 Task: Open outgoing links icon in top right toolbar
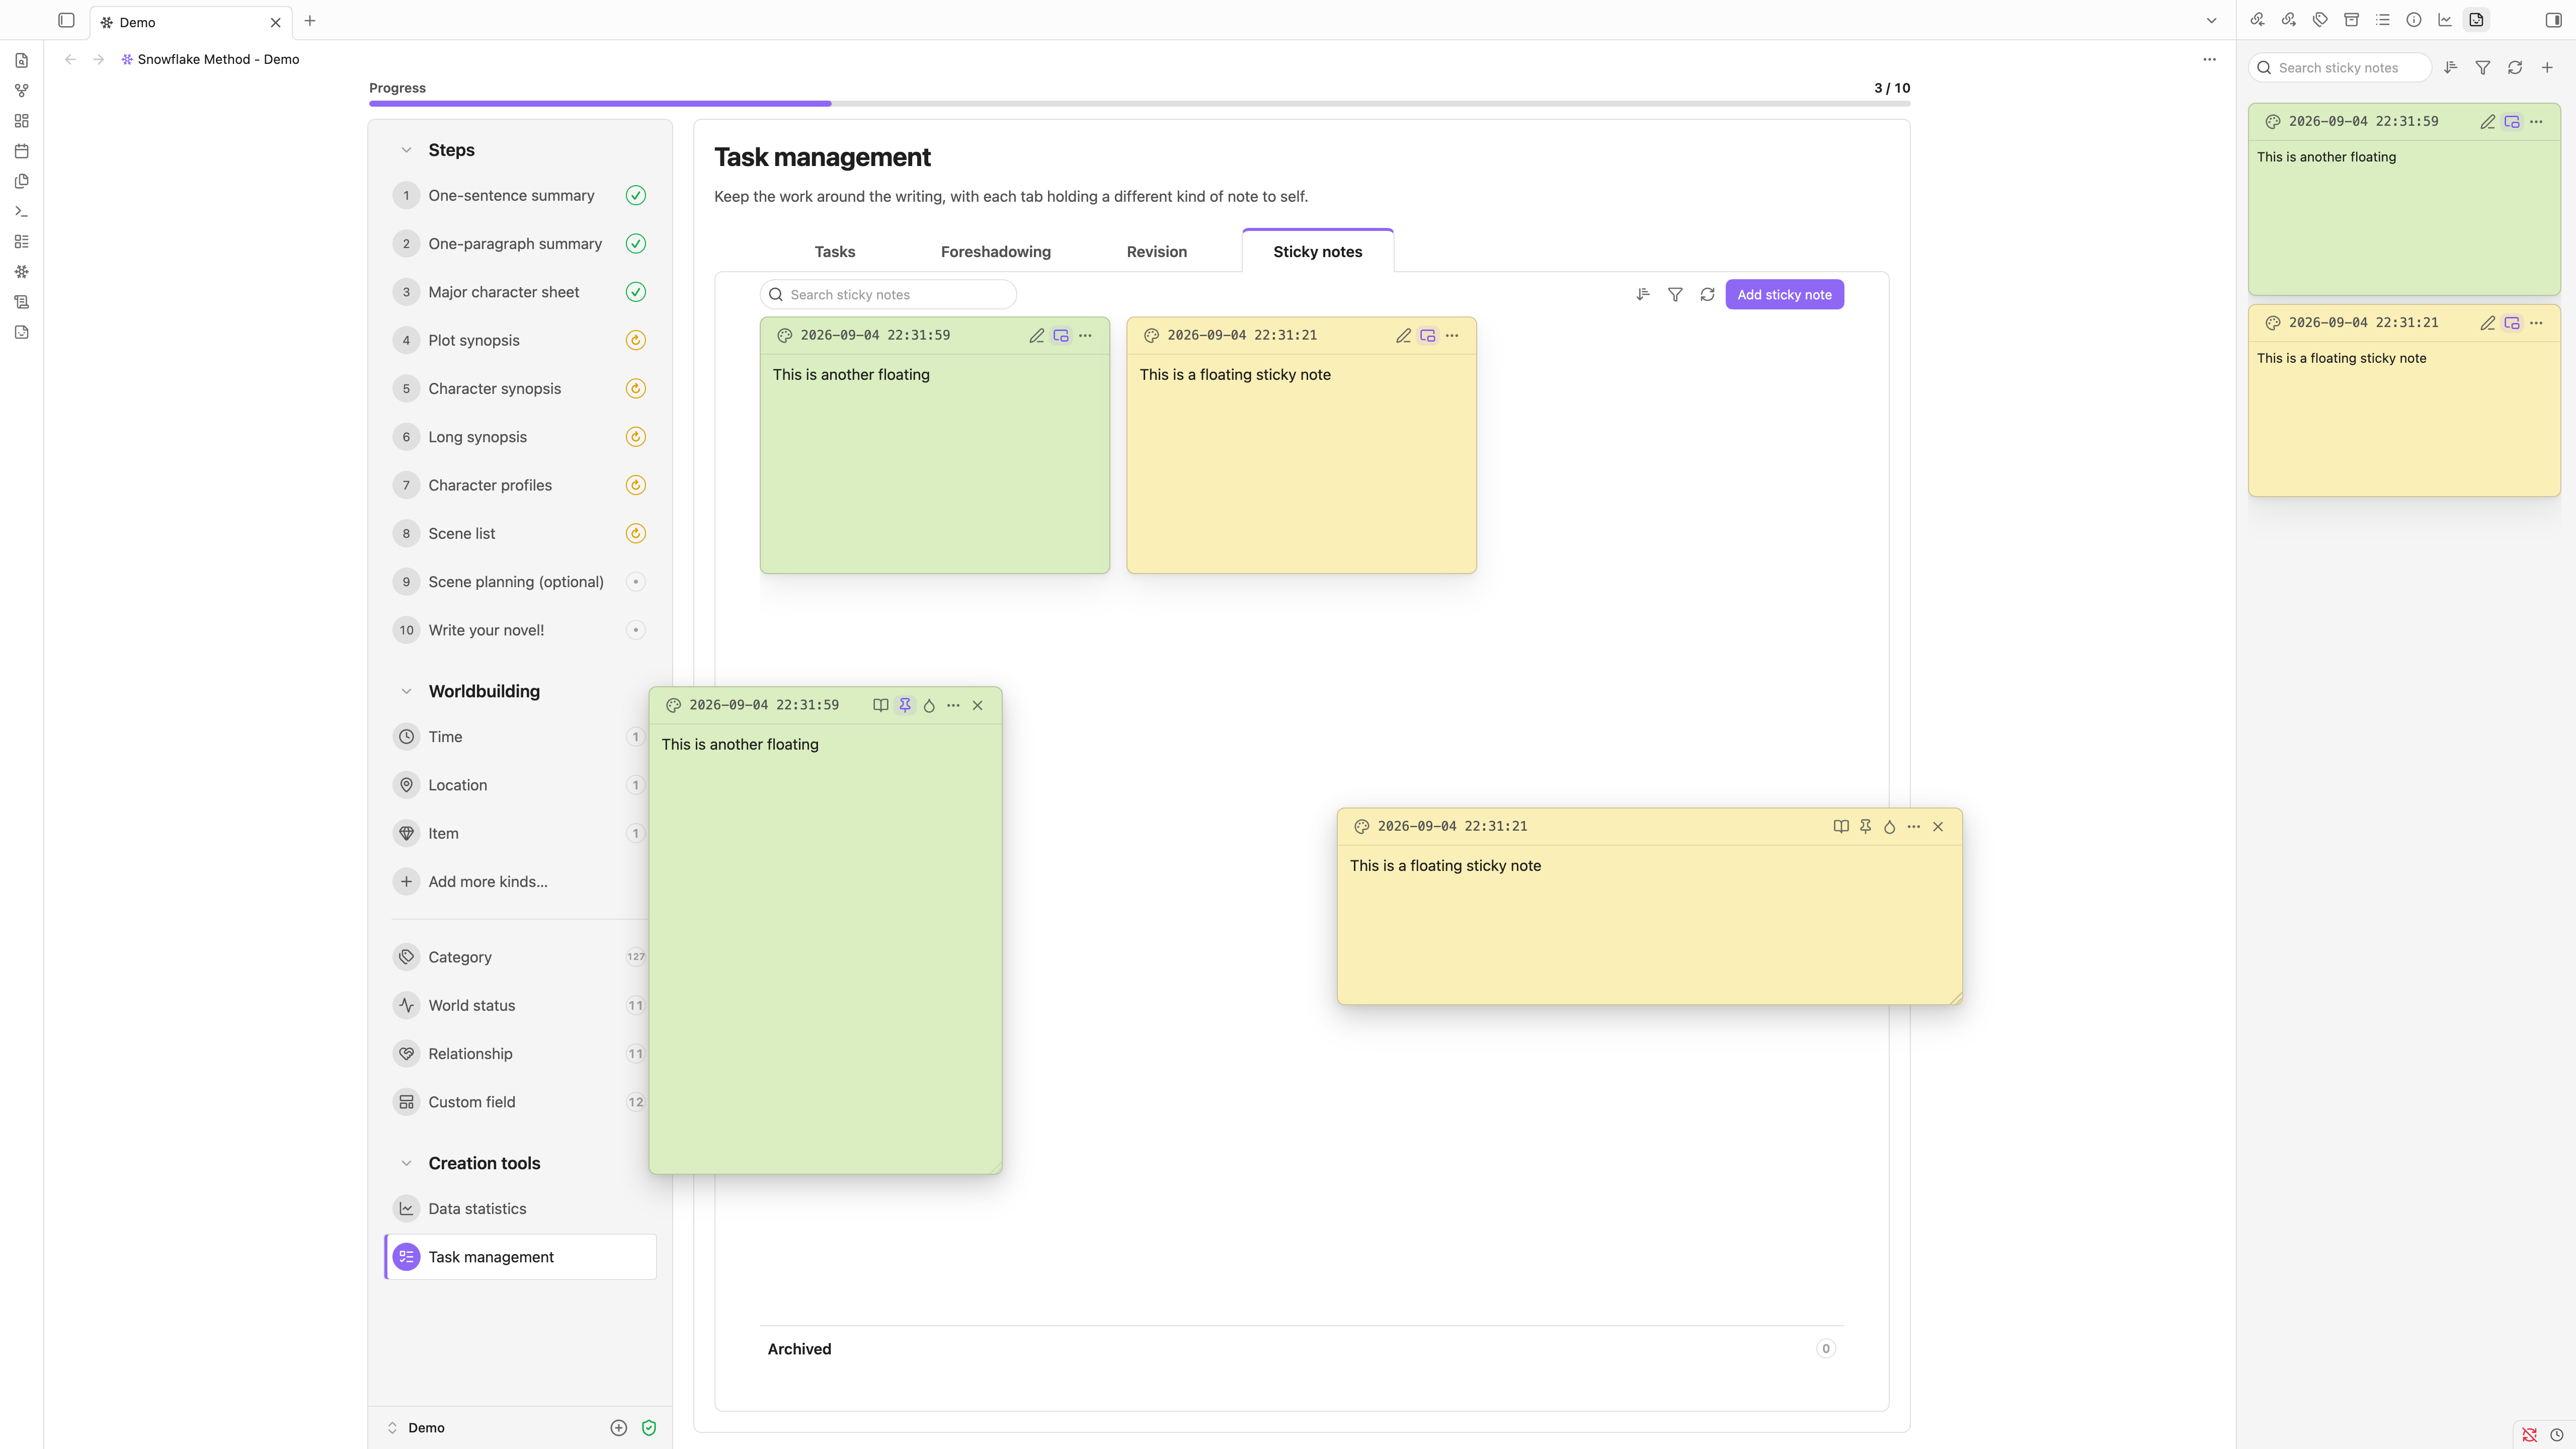click(2288, 20)
